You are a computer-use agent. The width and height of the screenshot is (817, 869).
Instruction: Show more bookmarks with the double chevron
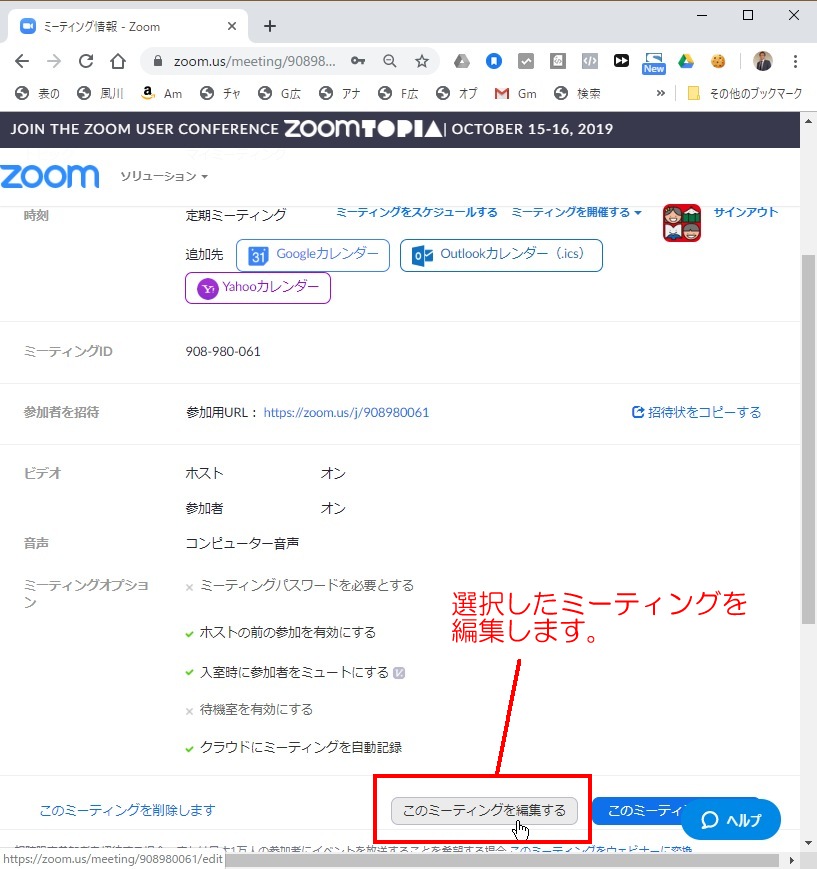point(660,93)
